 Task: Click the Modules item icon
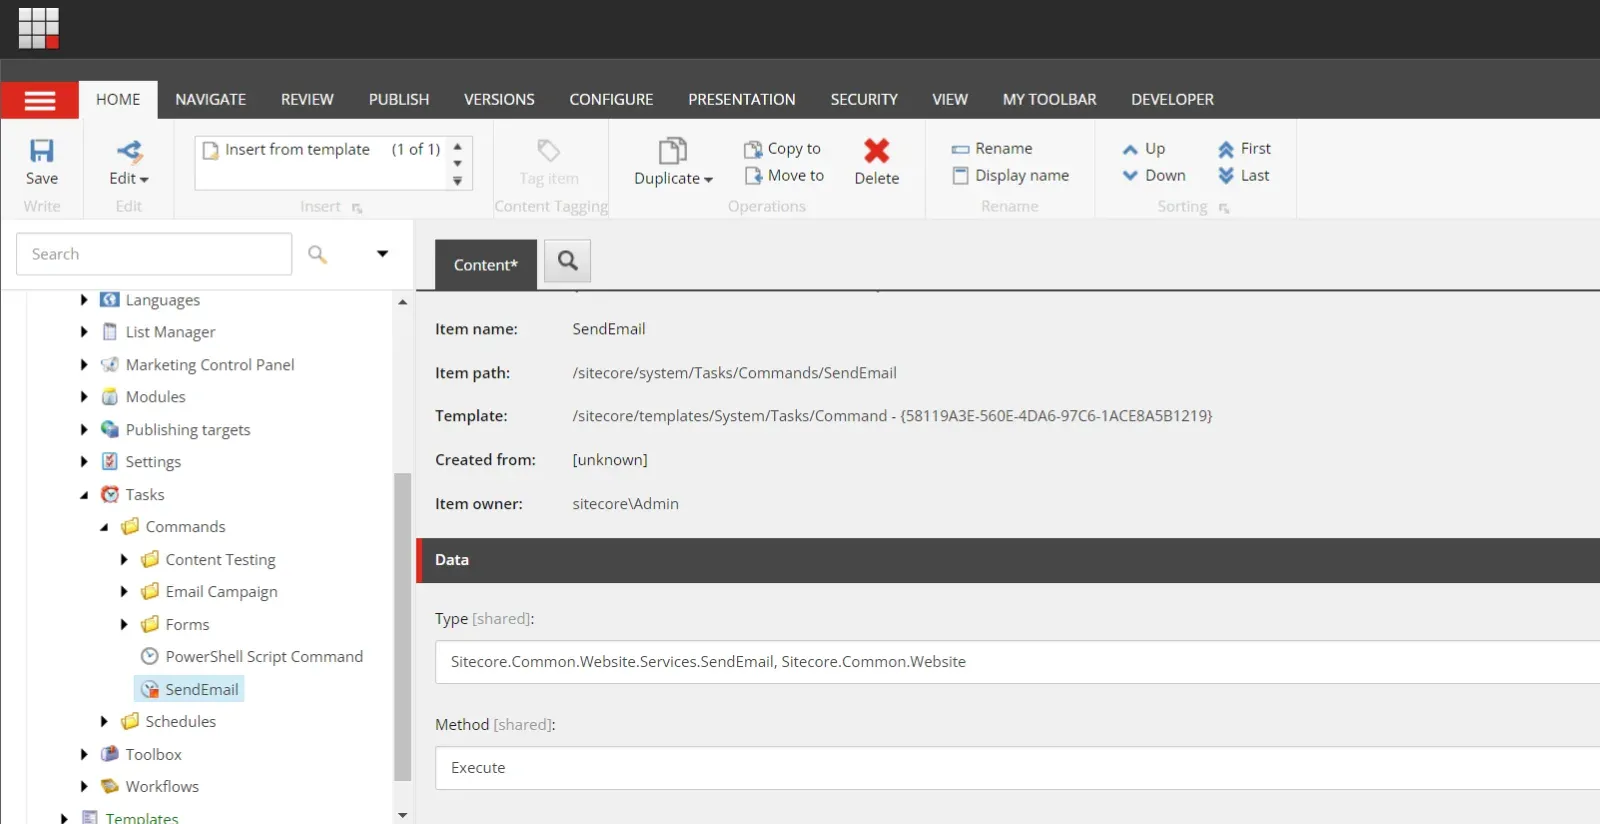pos(110,397)
